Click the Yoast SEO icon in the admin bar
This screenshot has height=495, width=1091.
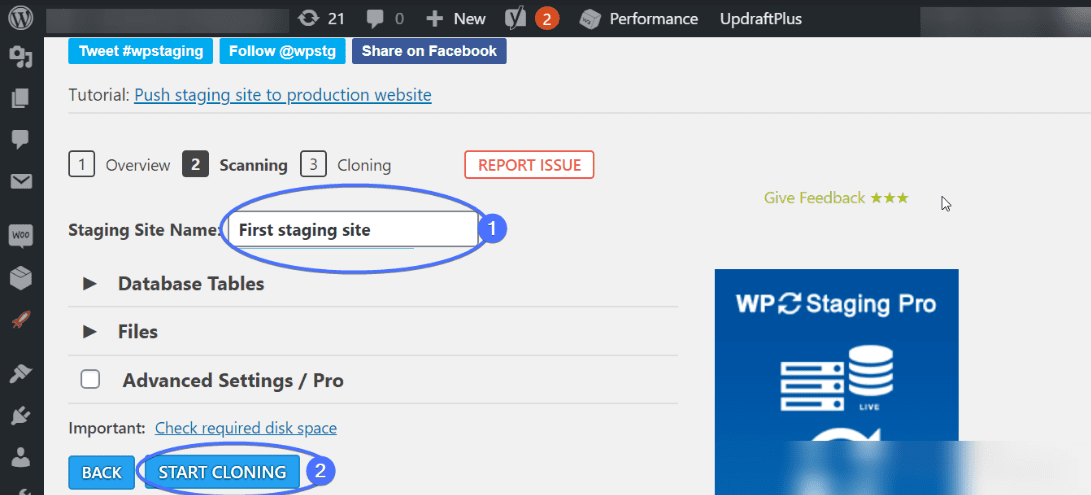(x=516, y=19)
